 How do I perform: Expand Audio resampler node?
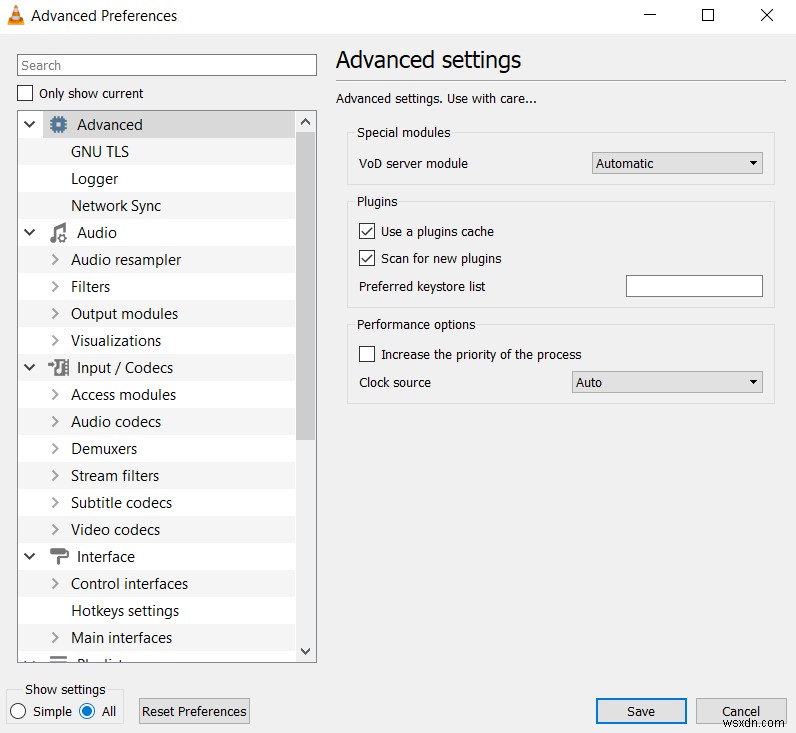pos(55,259)
